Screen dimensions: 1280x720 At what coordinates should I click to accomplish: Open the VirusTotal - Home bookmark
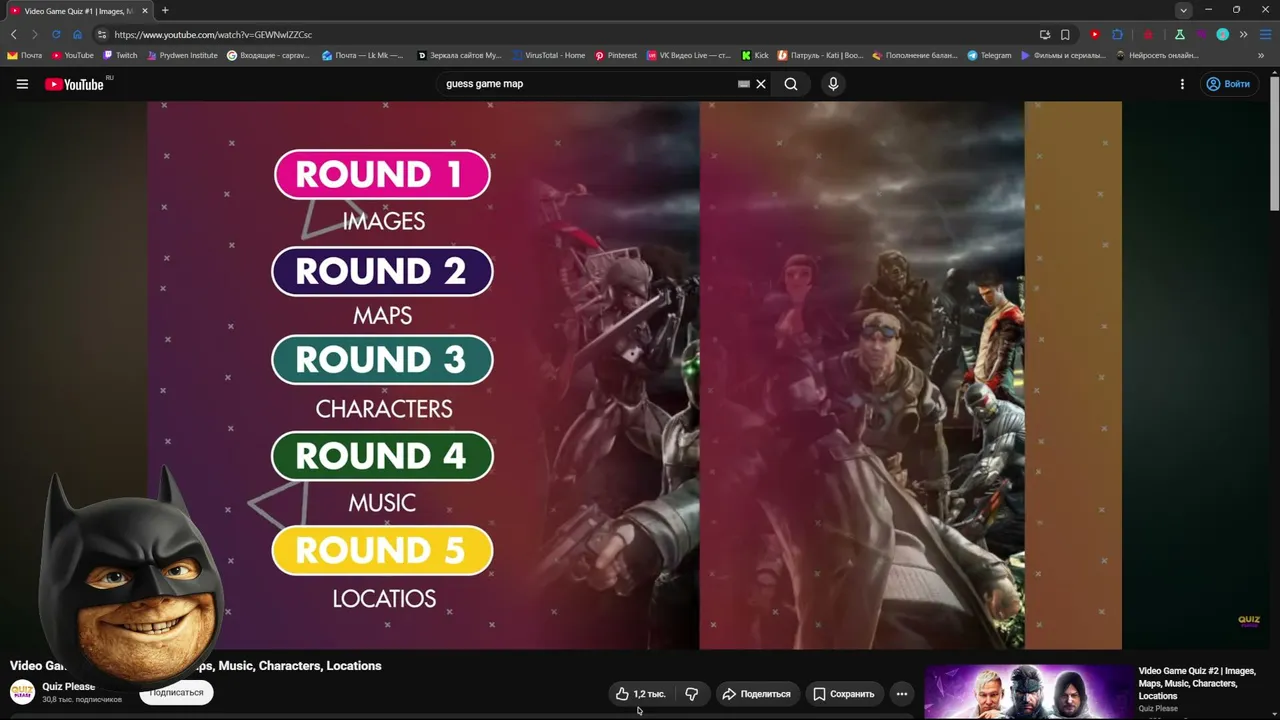coord(549,55)
